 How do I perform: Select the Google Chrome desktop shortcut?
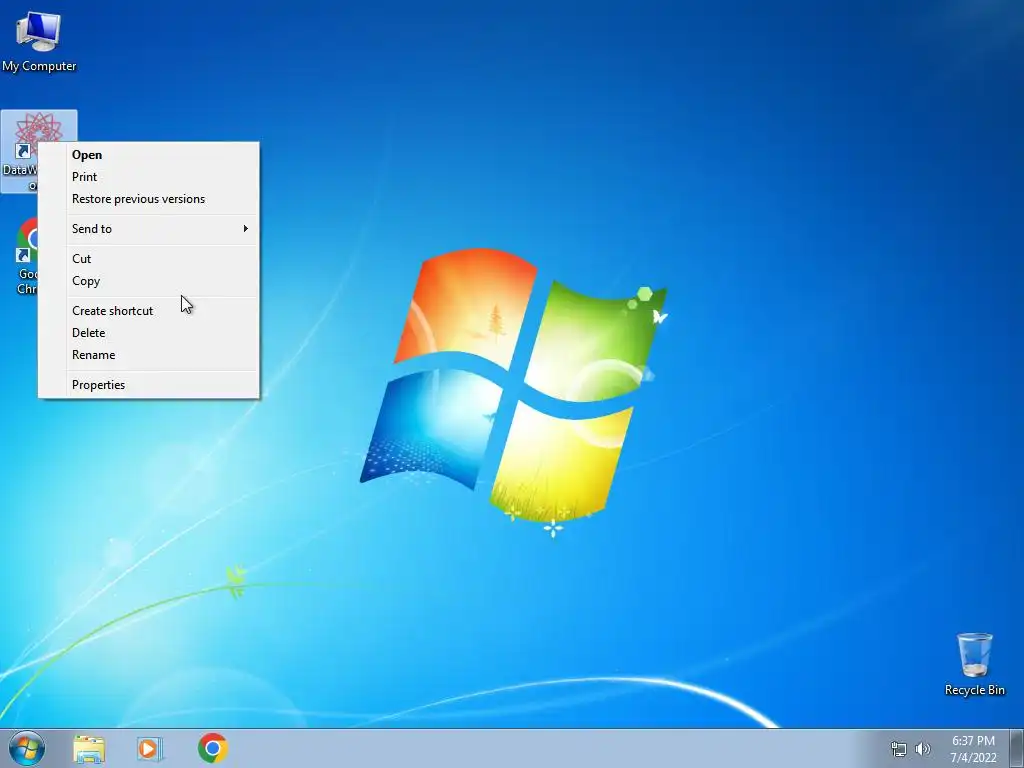coord(26,256)
